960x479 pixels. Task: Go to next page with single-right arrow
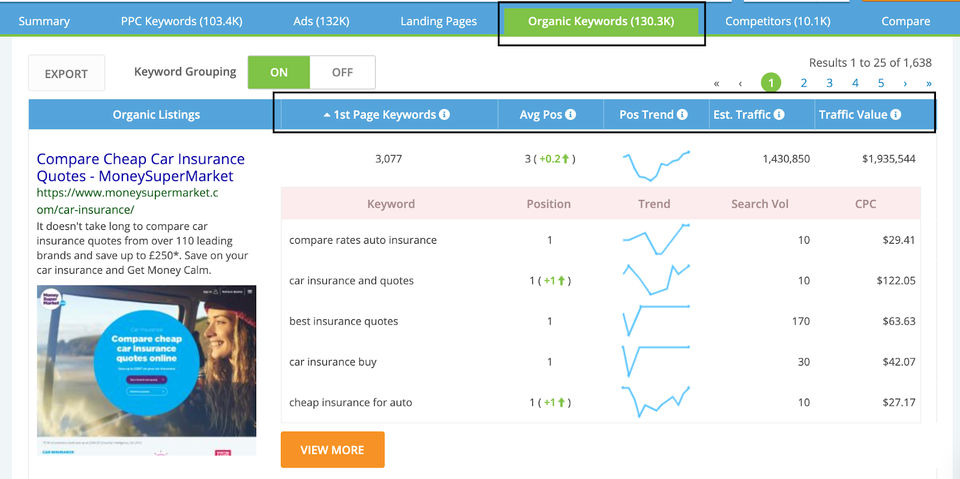click(x=905, y=83)
